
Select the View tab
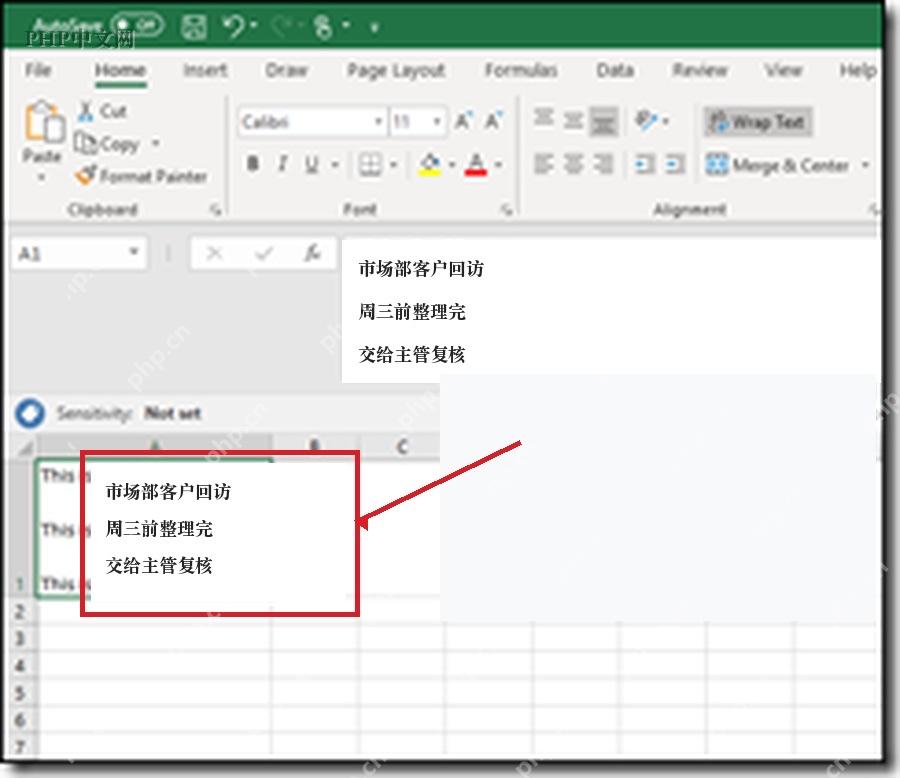pos(783,70)
